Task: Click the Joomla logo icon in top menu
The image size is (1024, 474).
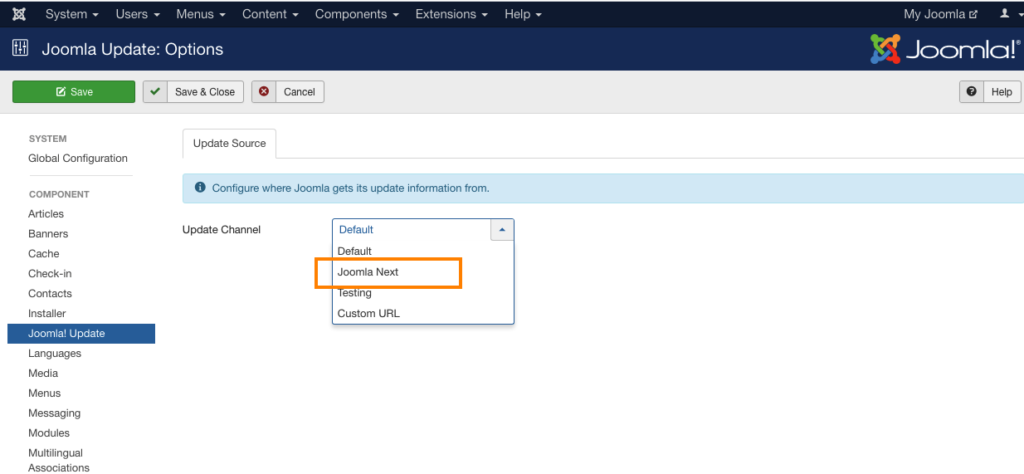Action: (20, 14)
